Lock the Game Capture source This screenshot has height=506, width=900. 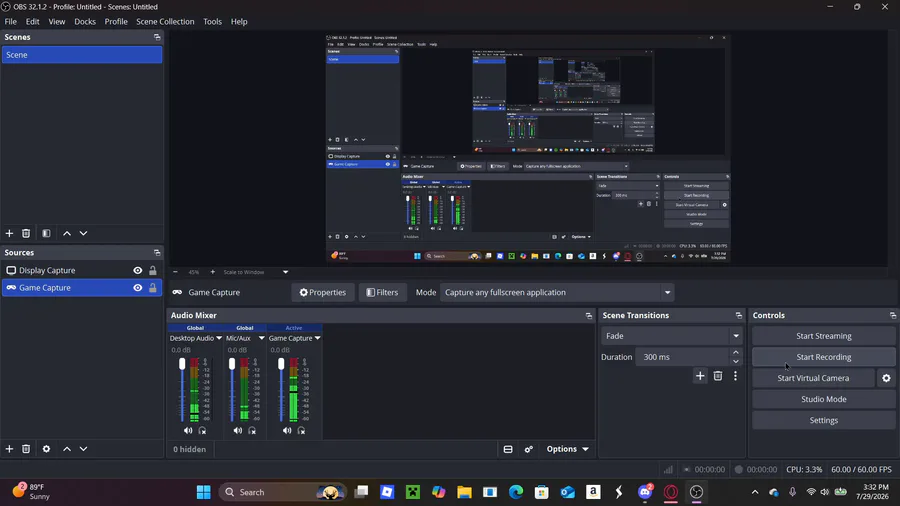[153, 288]
